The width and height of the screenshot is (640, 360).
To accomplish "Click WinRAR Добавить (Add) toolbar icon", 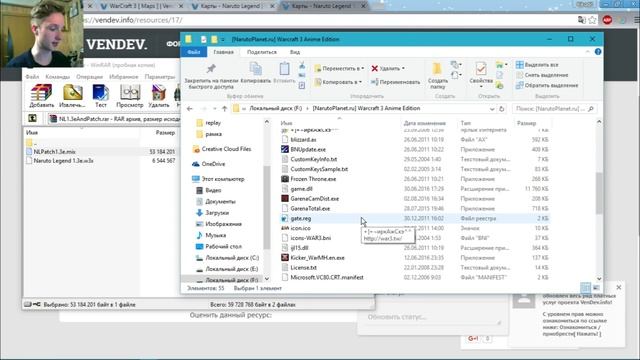I will click(42, 96).
